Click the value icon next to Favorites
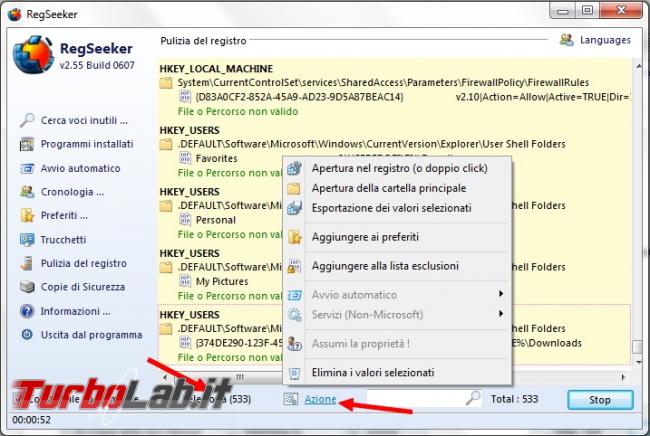This screenshot has height=436, width=650. pos(185,158)
